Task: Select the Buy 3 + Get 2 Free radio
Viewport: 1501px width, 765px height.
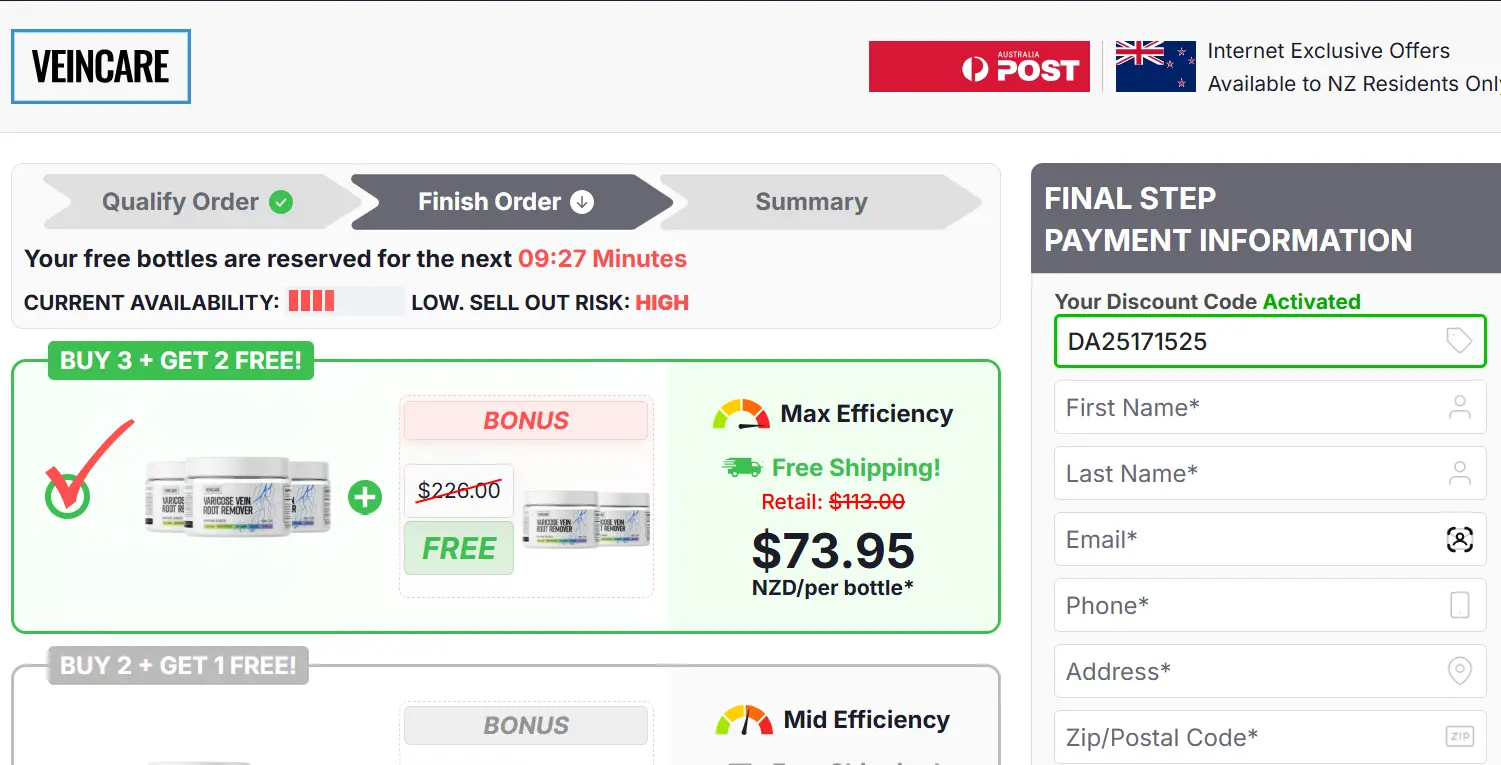Action: coord(67,497)
